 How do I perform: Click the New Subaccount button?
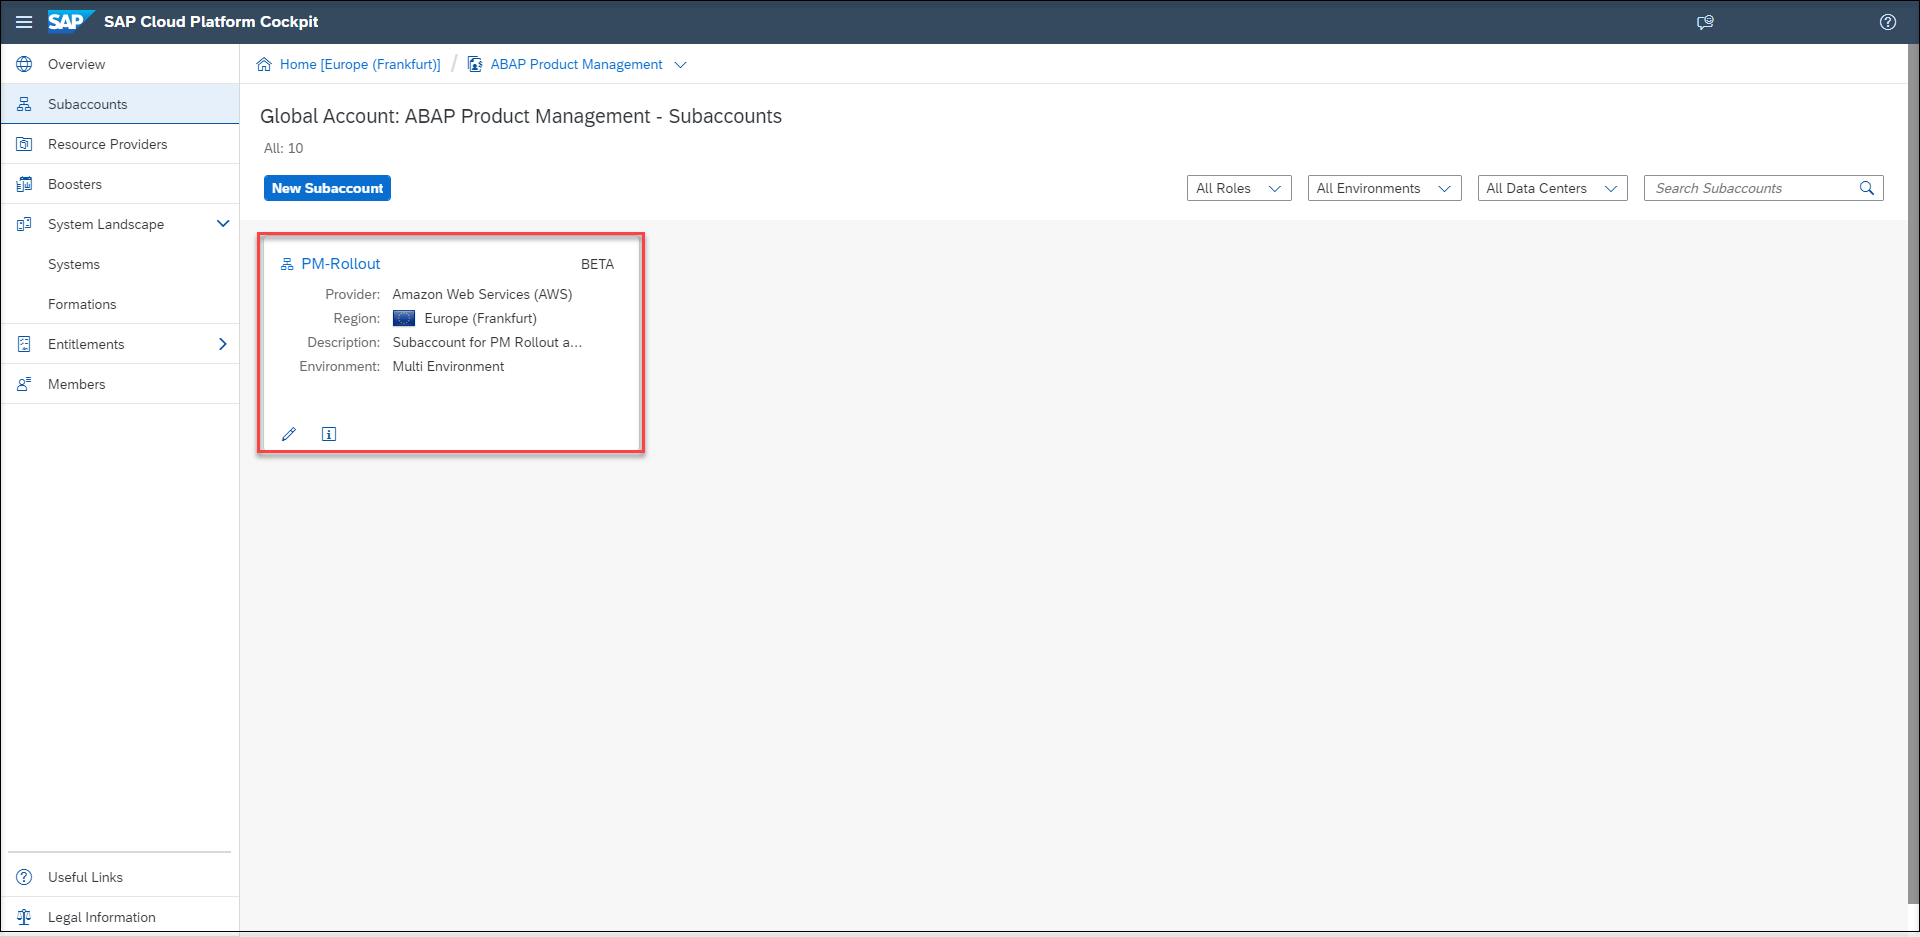click(327, 188)
